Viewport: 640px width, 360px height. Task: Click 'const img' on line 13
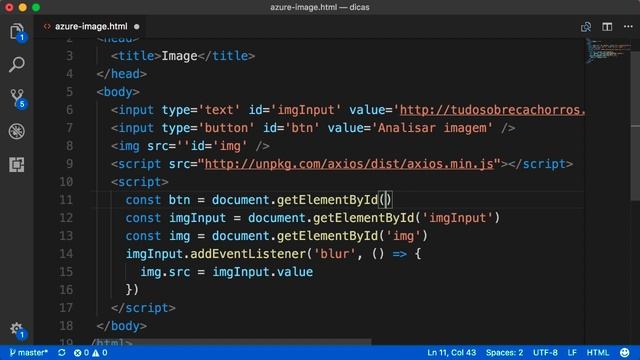[158, 236]
